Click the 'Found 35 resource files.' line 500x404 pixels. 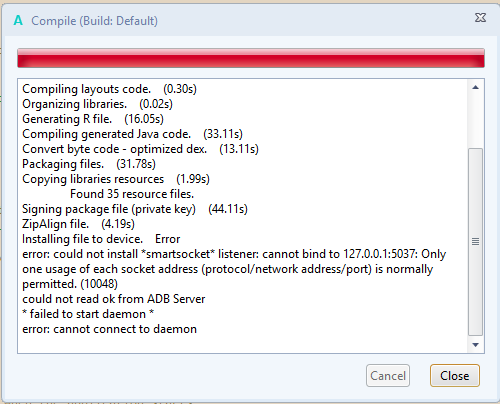(132, 194)
